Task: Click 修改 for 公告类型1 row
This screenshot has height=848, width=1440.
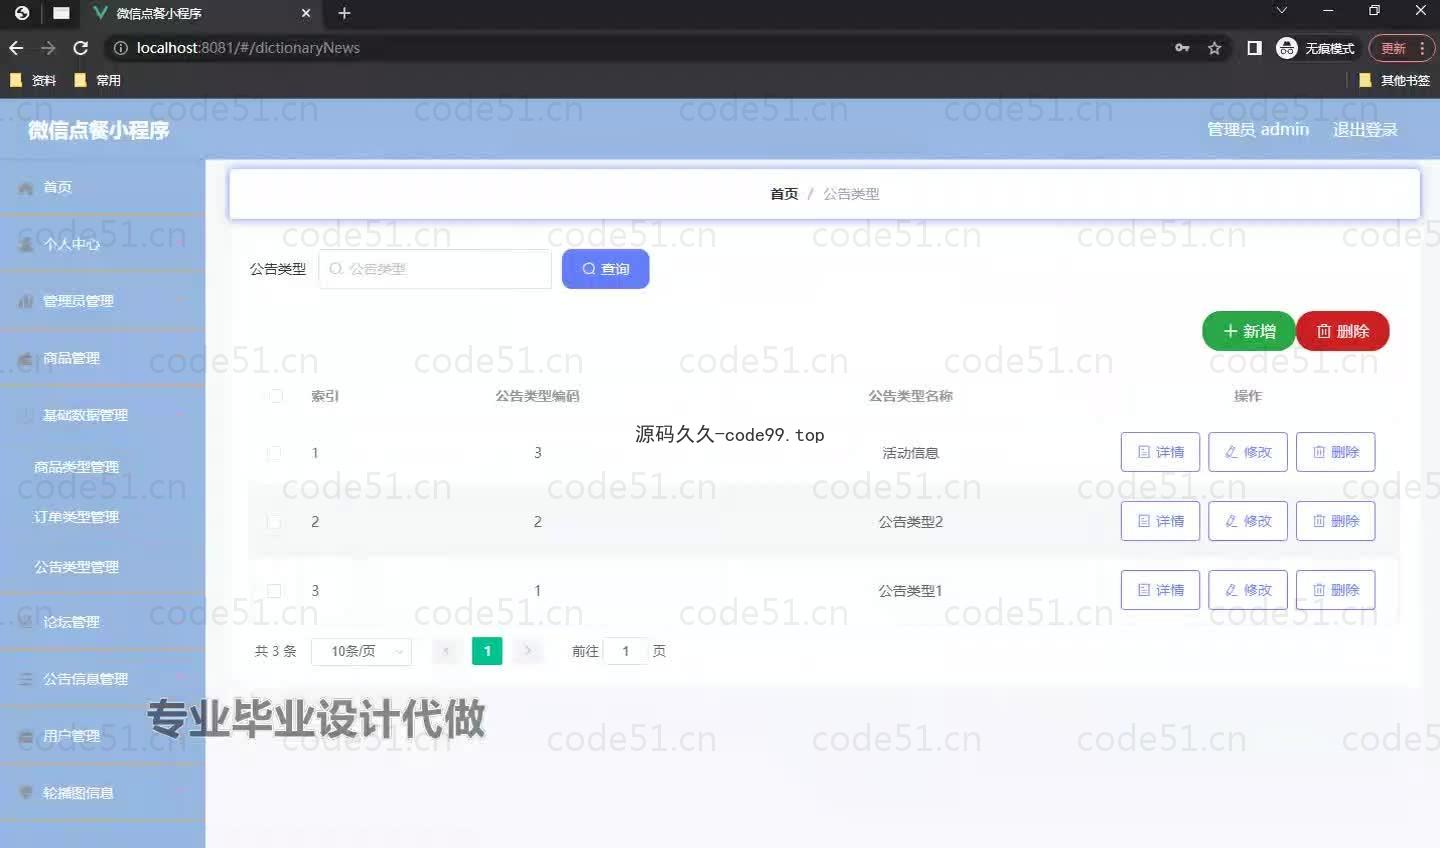Action: click(1248, 590)
